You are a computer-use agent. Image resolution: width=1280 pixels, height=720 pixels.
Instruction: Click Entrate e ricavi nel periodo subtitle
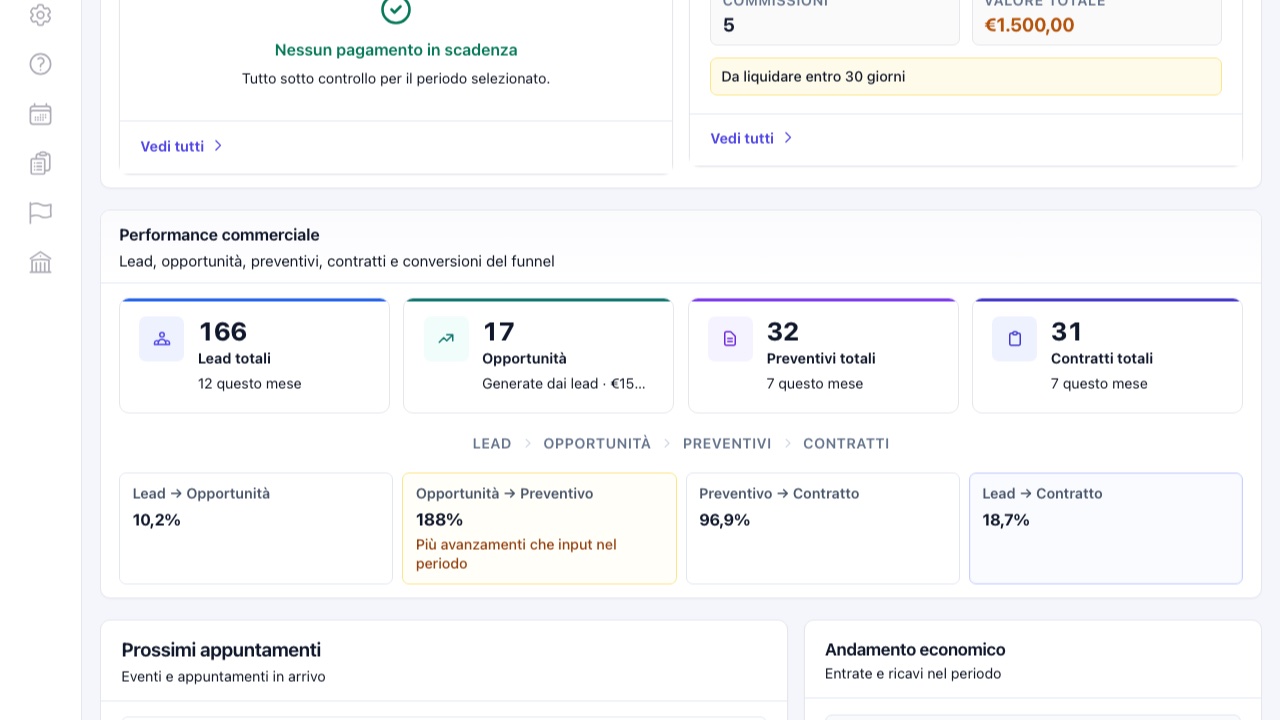pos(913,674)
